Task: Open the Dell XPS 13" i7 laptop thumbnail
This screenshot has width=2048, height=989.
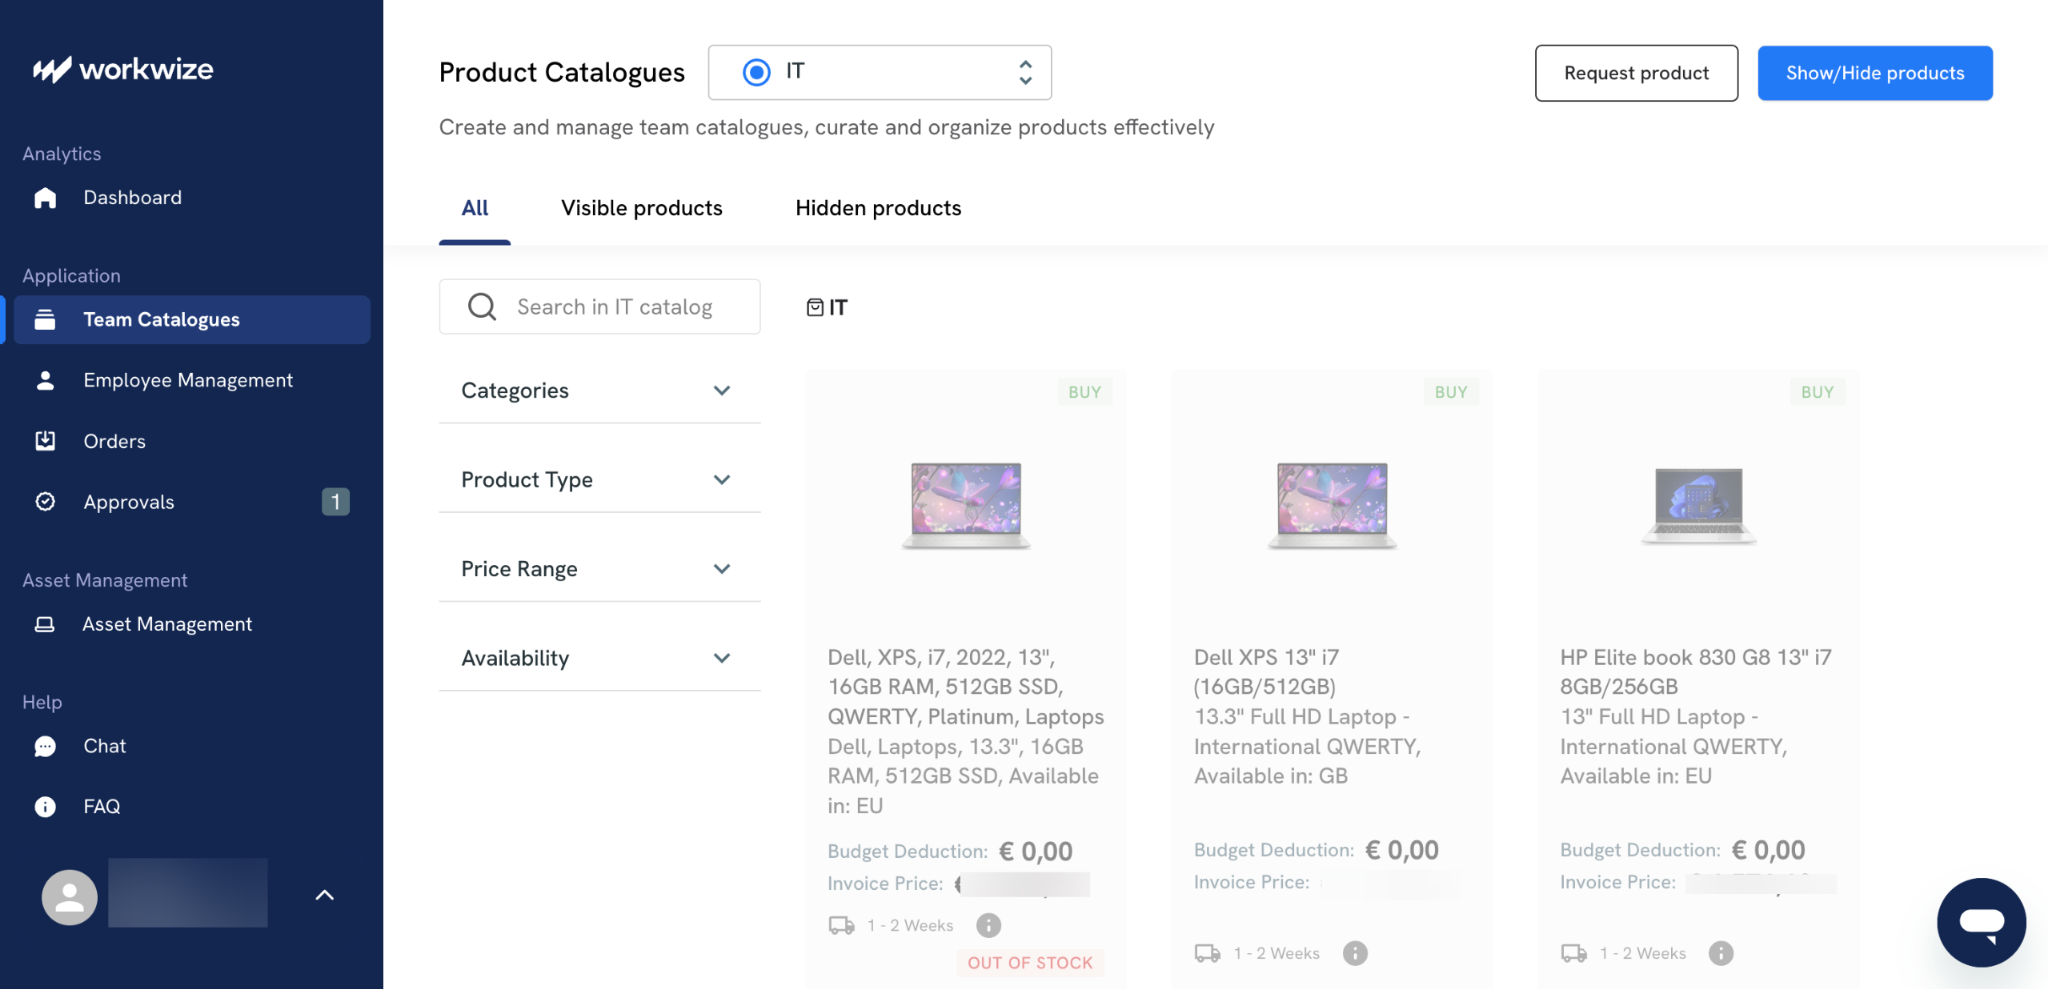Action: [x=1332, y=505]
